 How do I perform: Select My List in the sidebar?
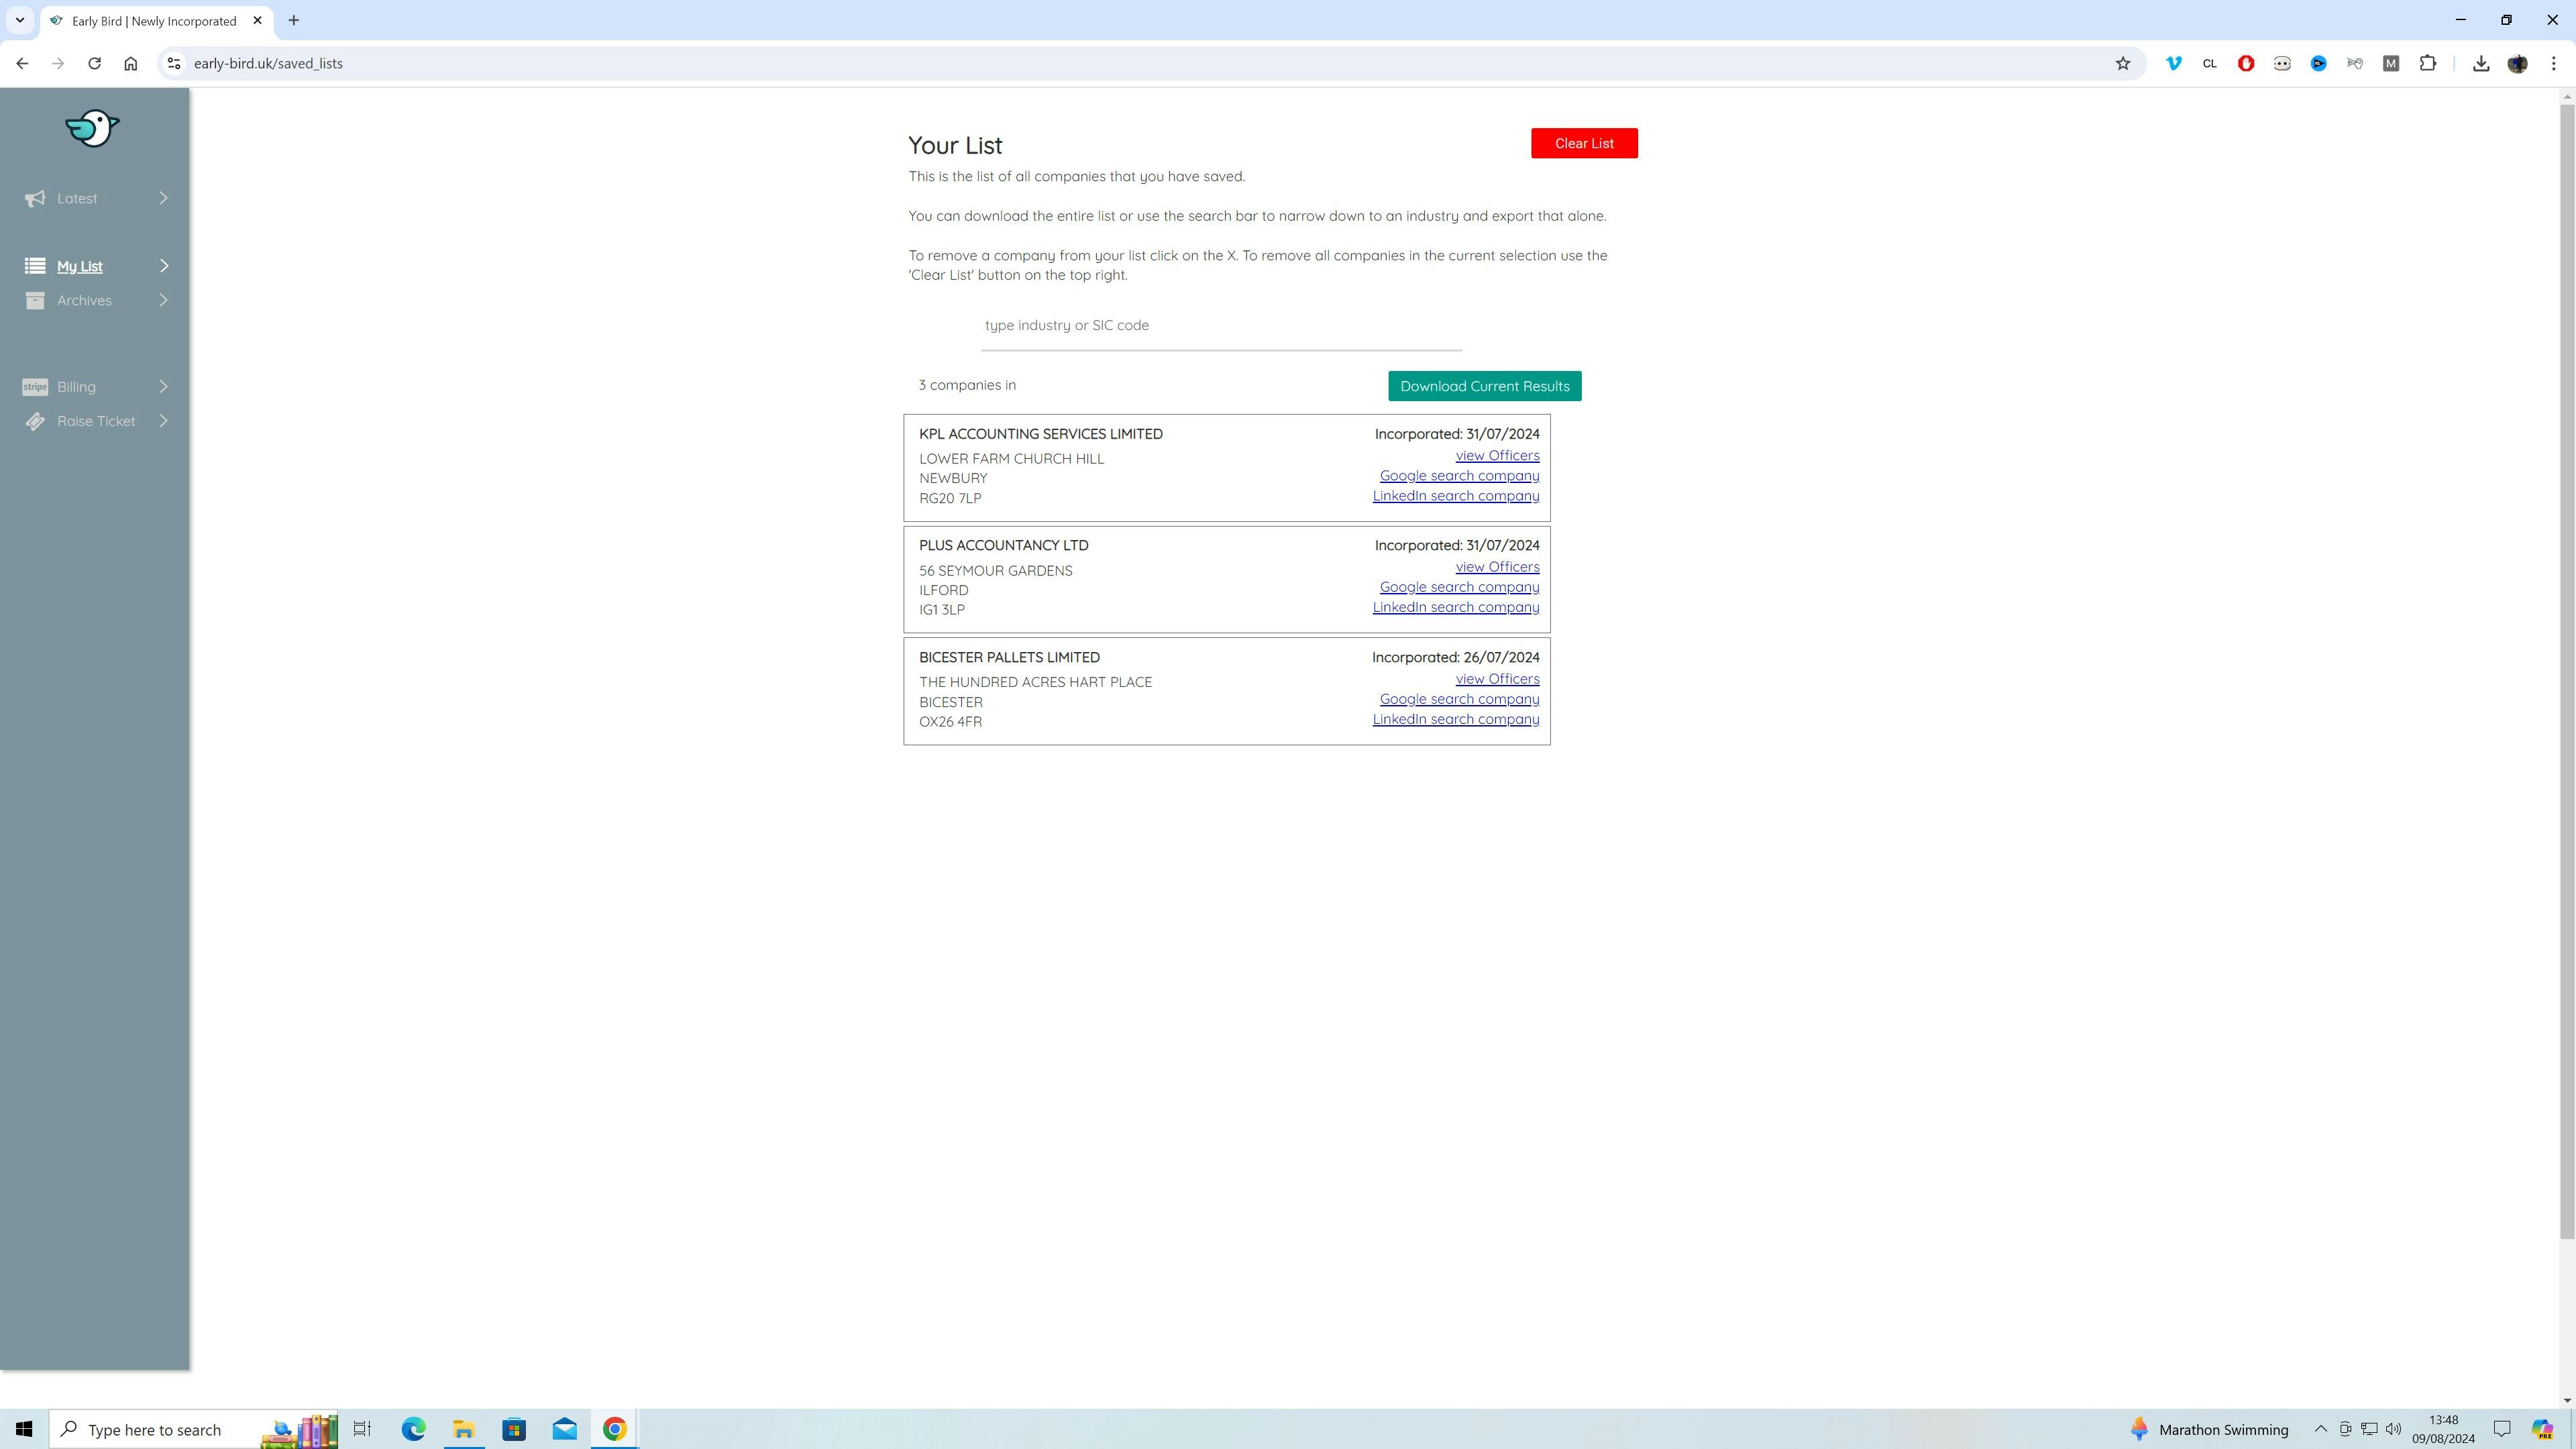click(x=80, y=266)
